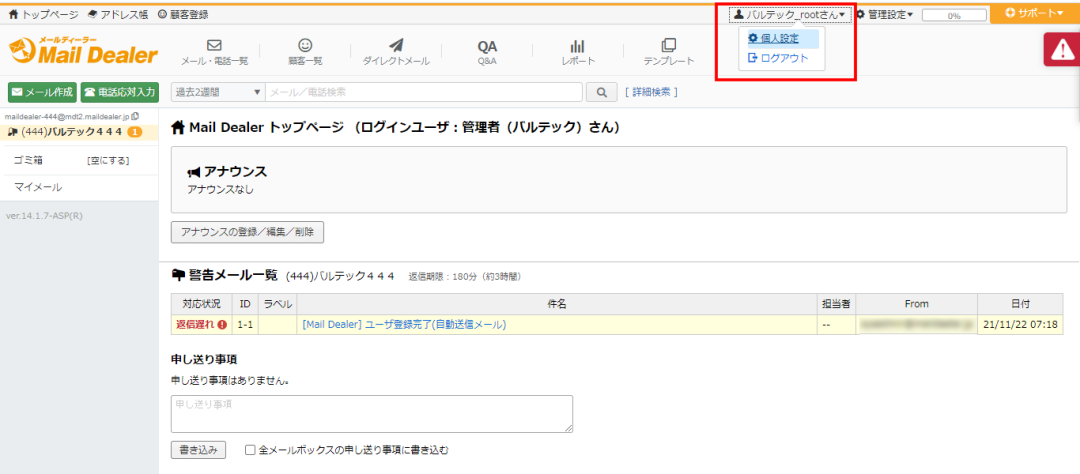The height and width of the screenshot is (474, 1080).
Task: Open the 管理設定 dropdown menu
Action: pyautogui.click(x=884, y=14)
